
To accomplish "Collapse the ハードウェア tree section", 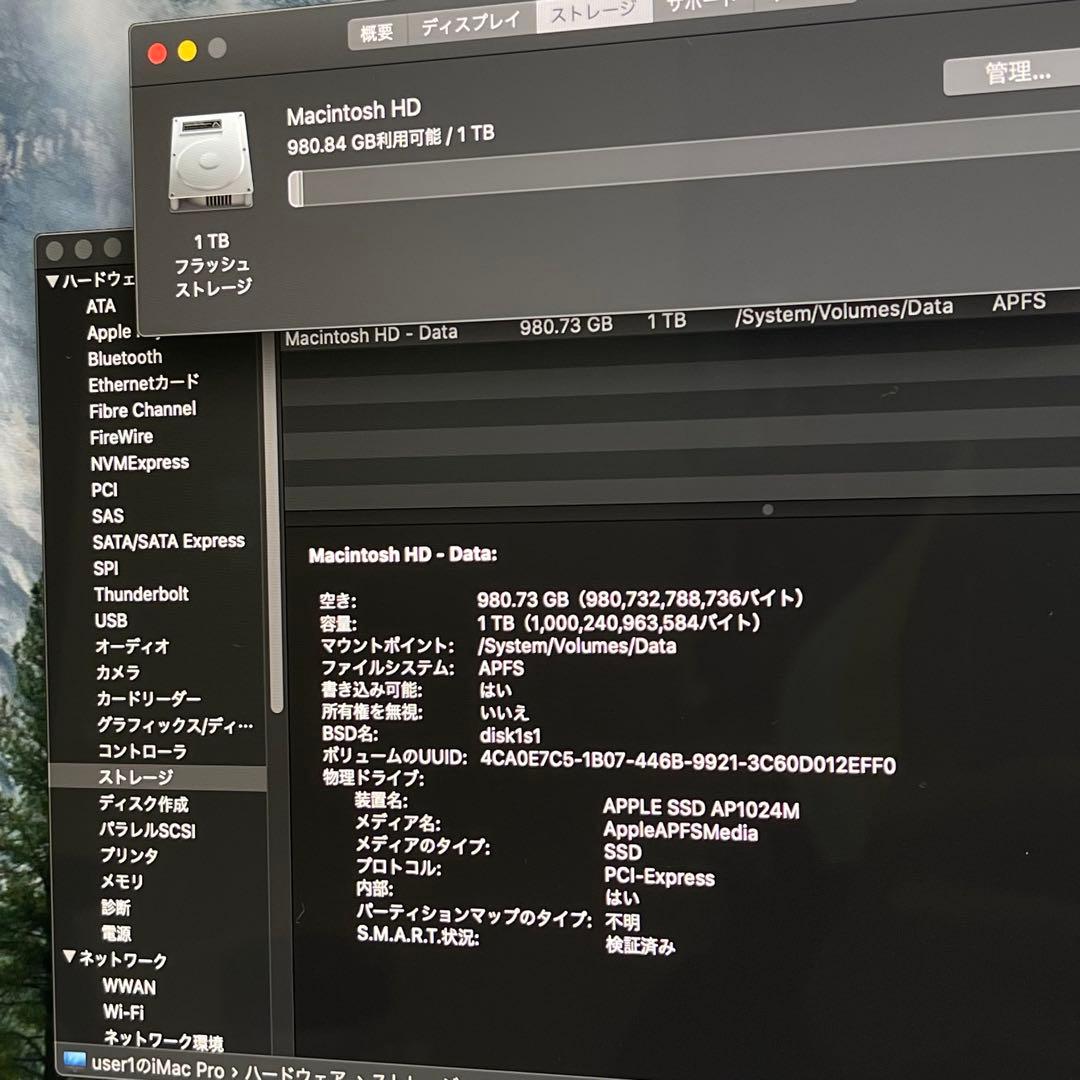I will (52, 281).
